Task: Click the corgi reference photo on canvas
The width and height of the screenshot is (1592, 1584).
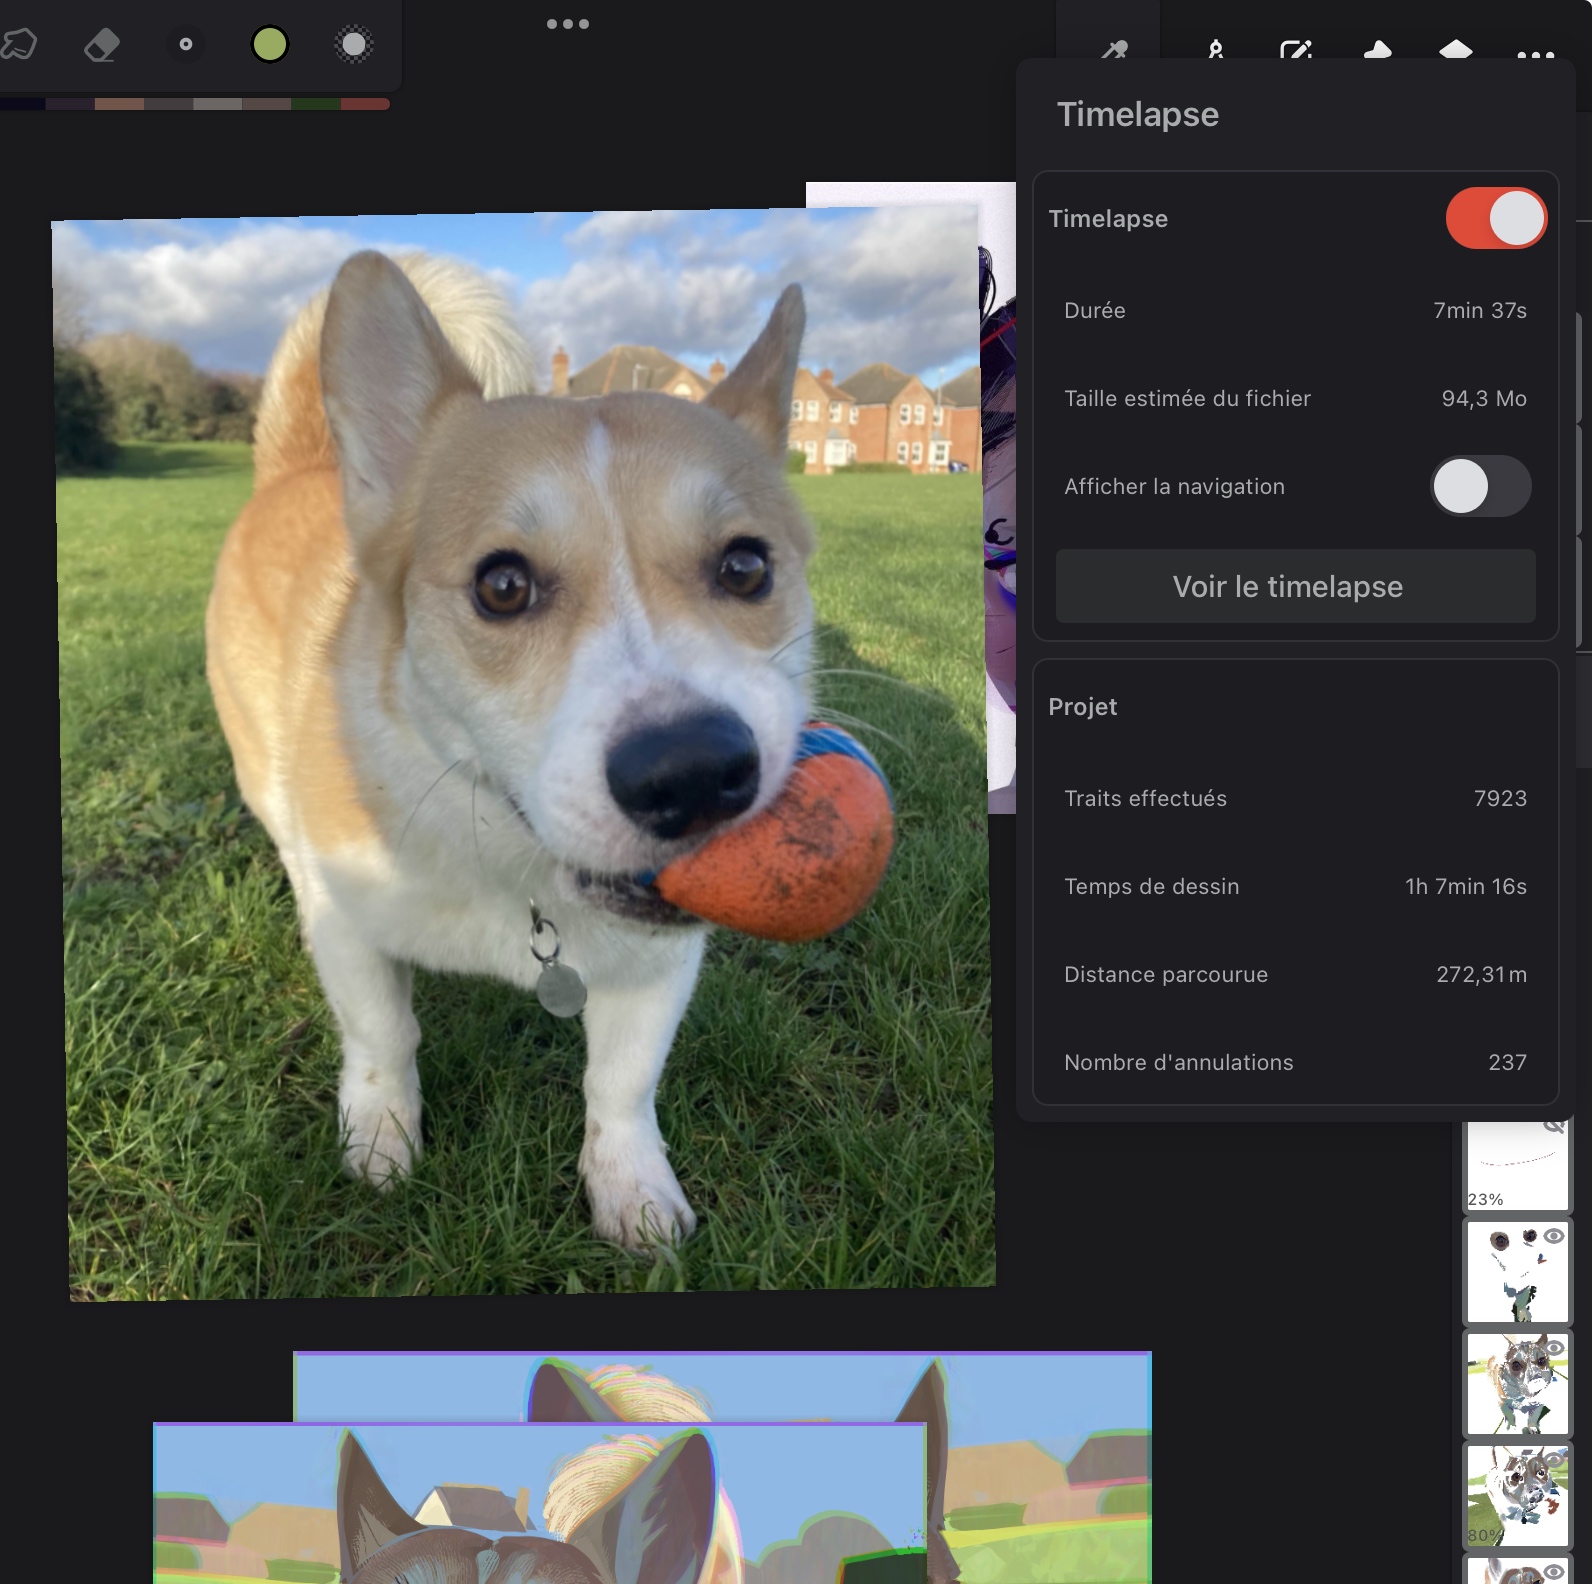Action: (520, 750)
